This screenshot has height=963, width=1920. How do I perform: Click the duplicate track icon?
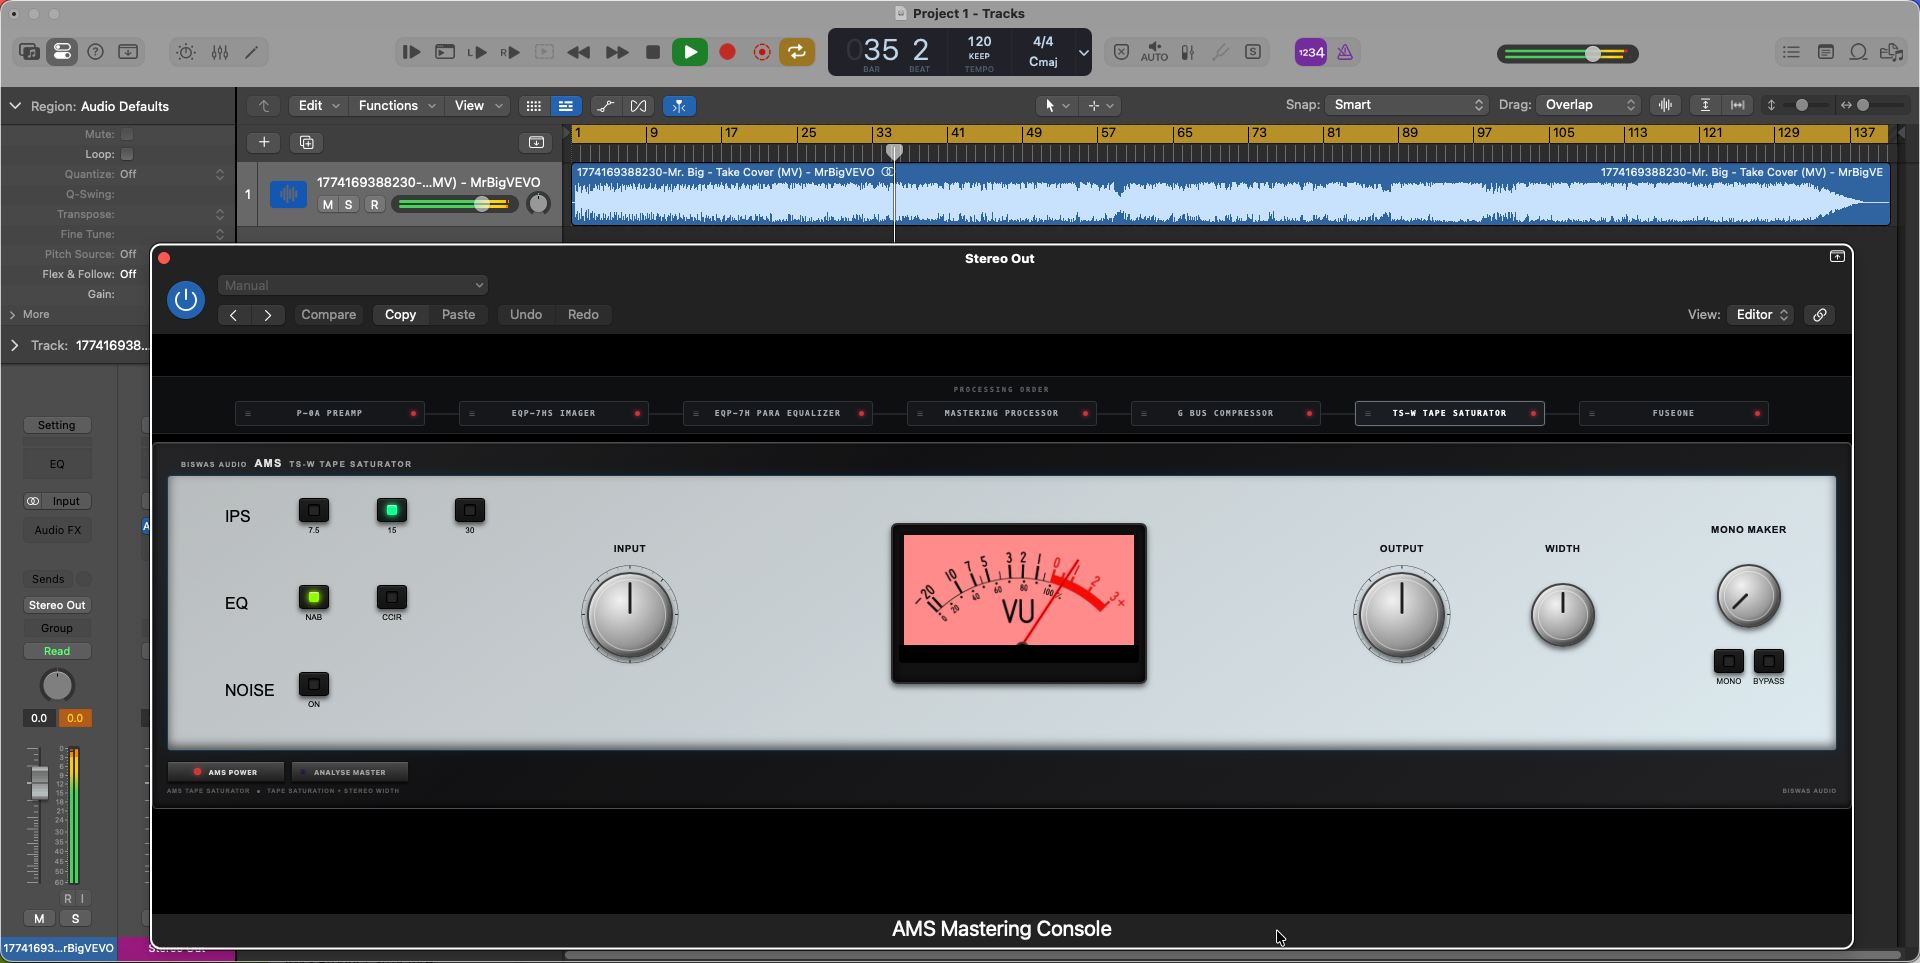pos(307,143)
